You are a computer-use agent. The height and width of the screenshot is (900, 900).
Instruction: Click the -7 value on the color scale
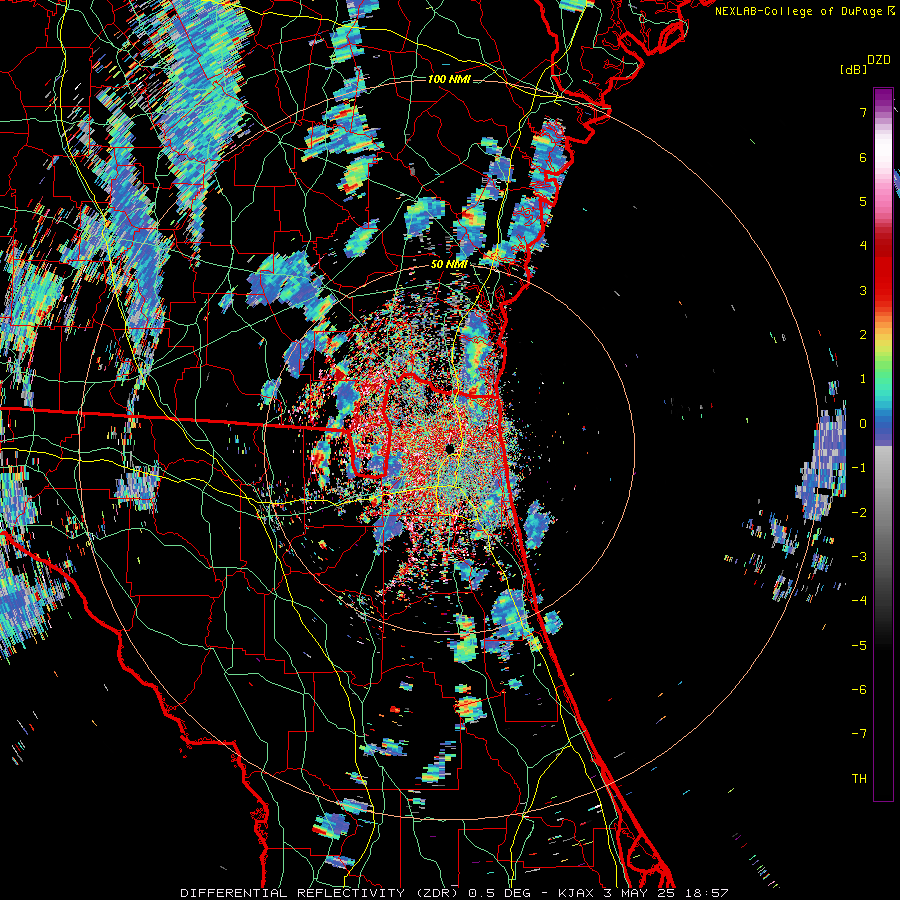pos(859,734)
